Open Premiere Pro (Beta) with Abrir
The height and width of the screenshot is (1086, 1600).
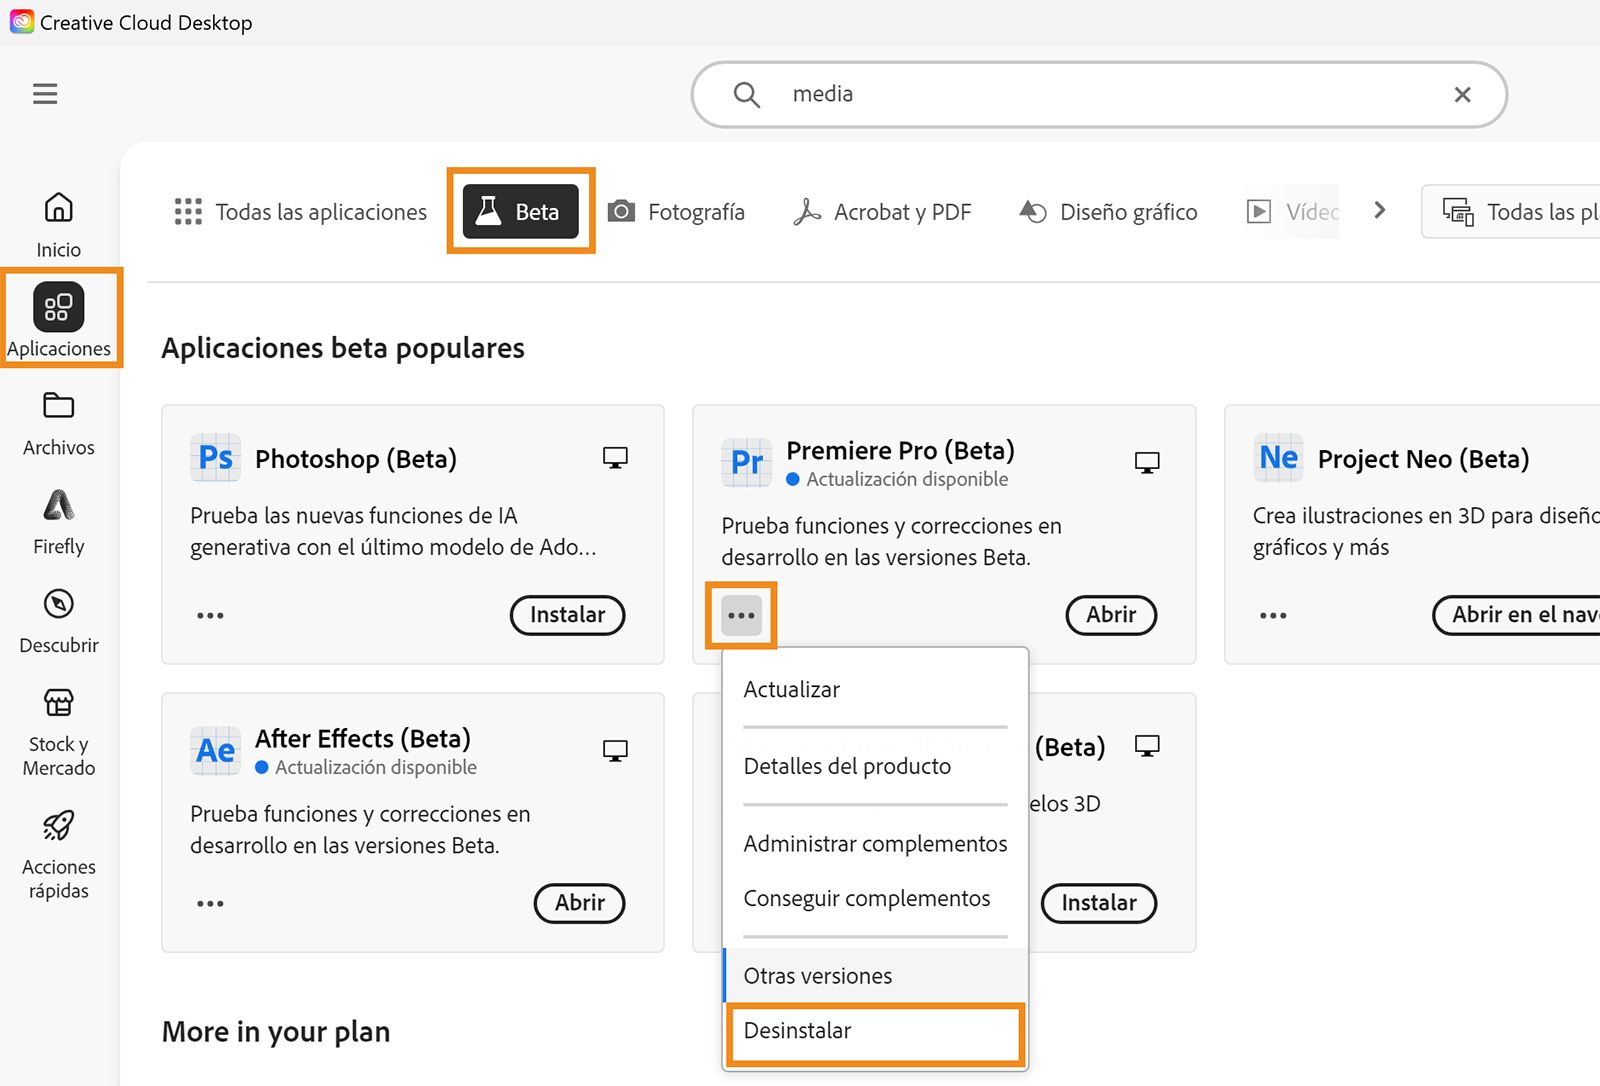tap(1111, 615)
